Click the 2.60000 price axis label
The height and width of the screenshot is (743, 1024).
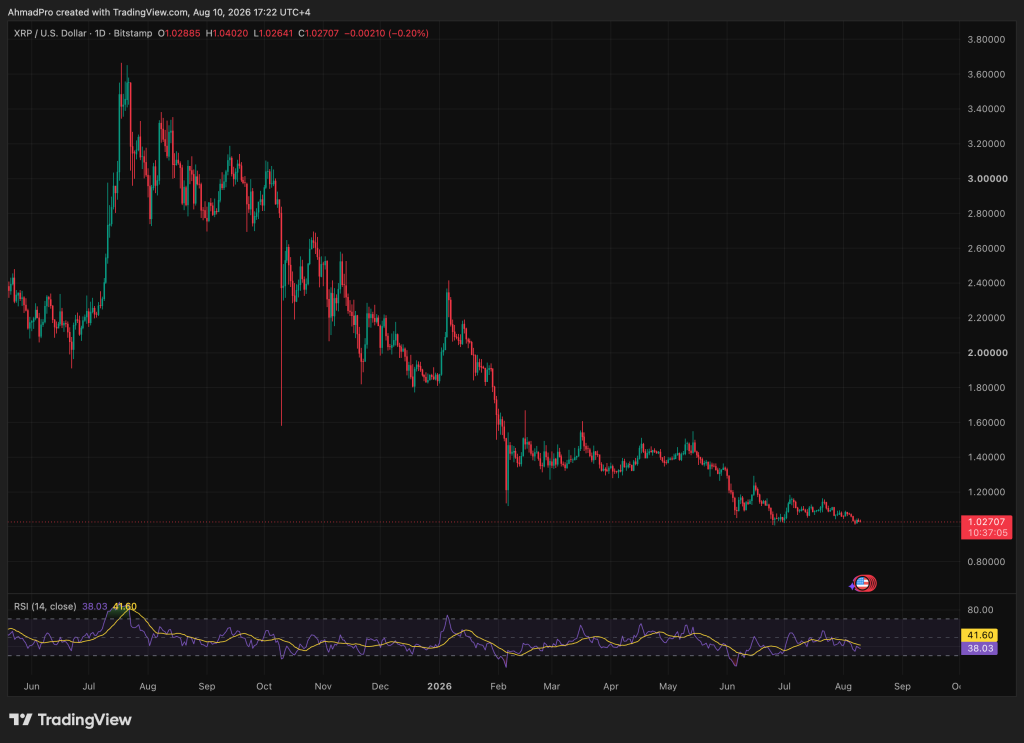[986, 248]
